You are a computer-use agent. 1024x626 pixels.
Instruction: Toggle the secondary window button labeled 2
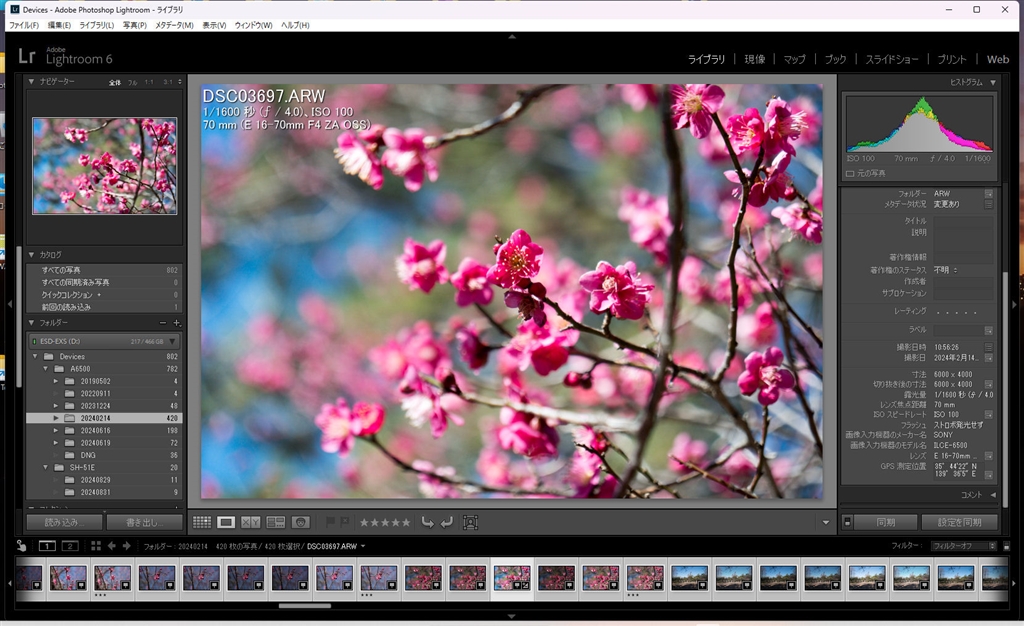pos(70,546)
